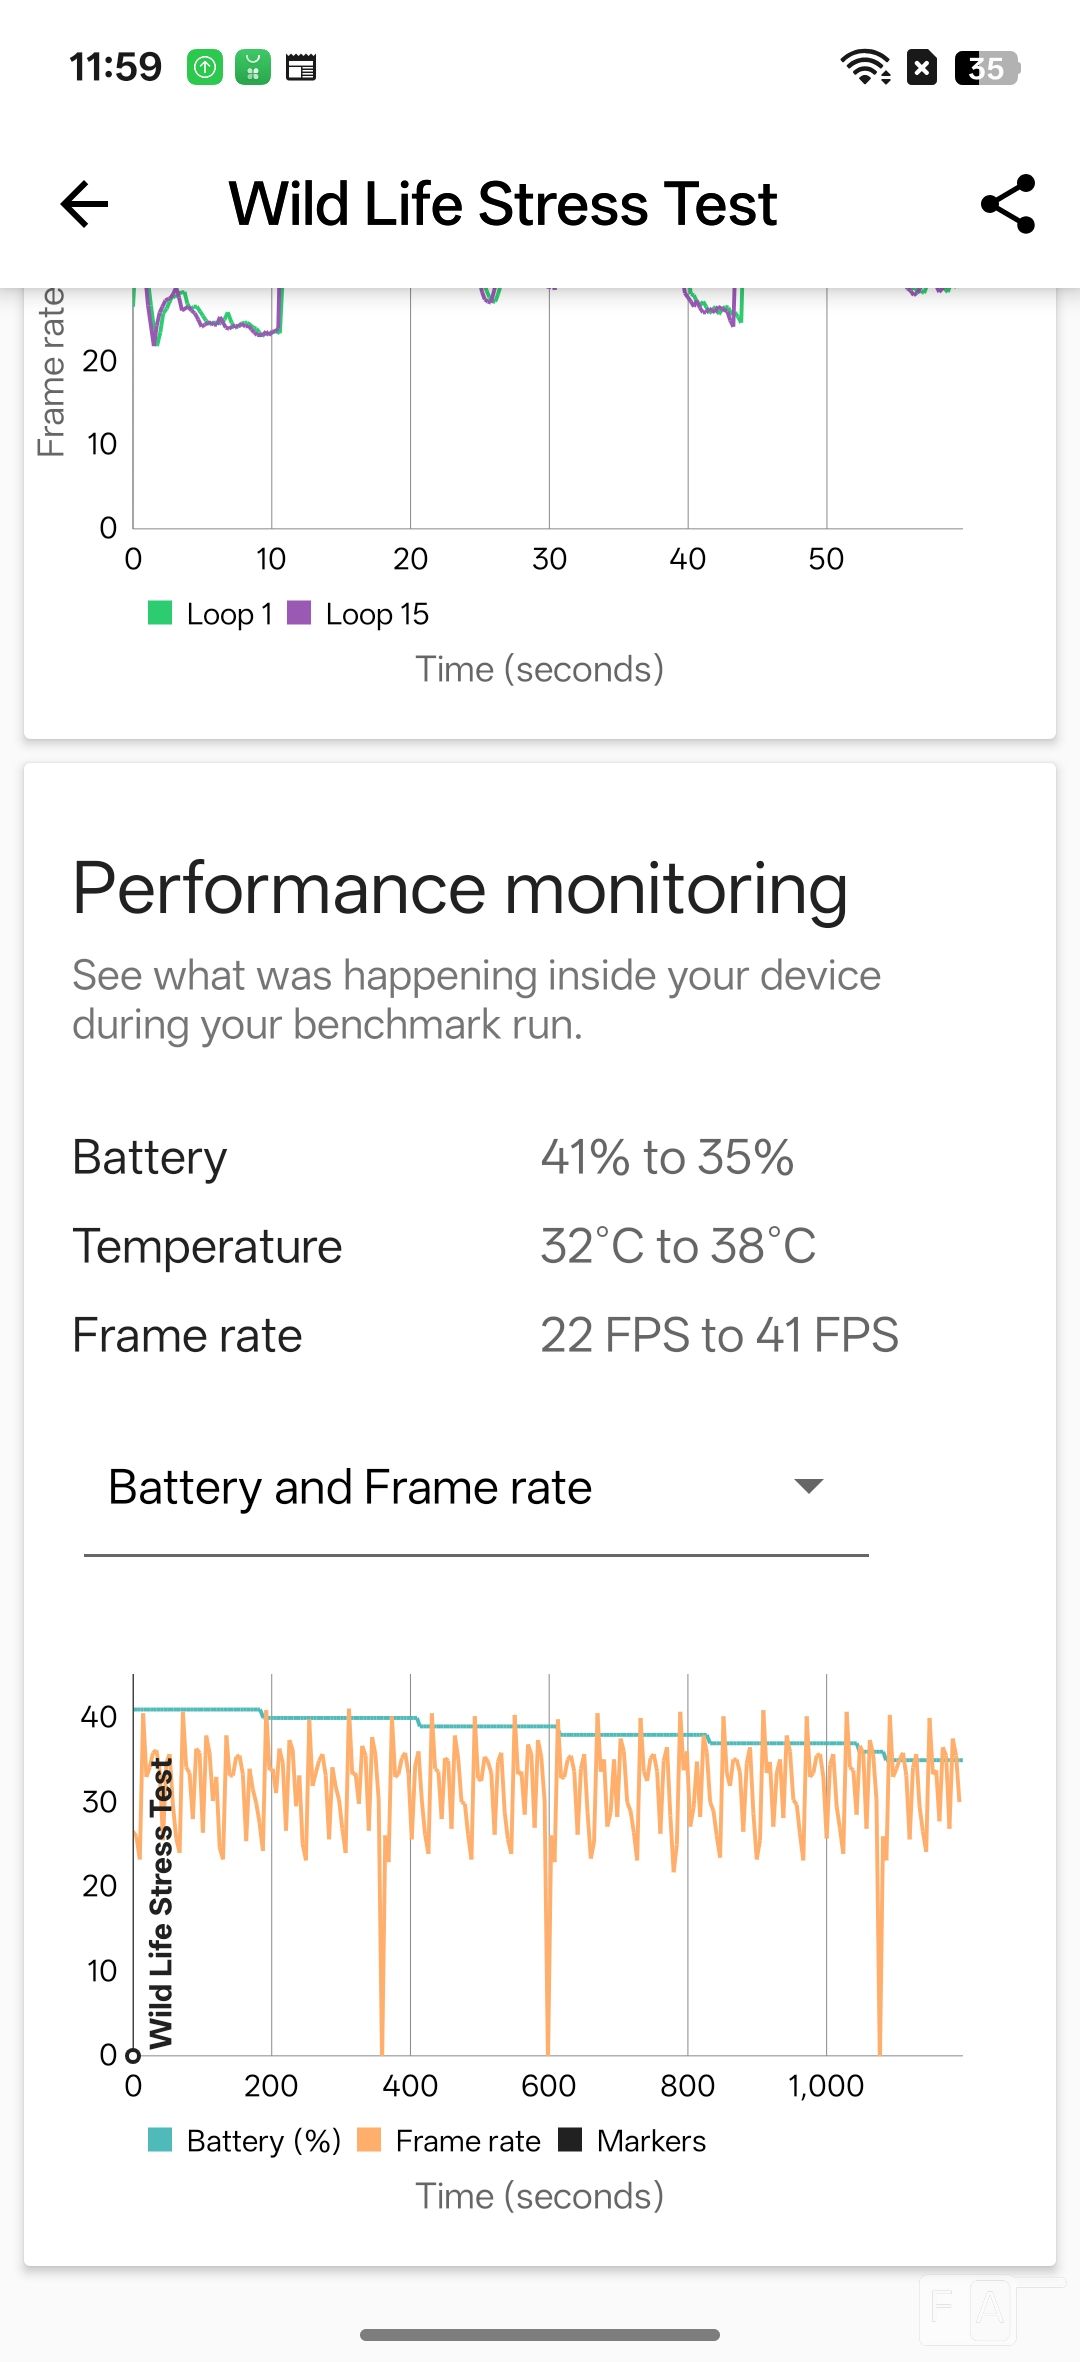Toggle Loop 1 series in legend
The width and height of the screenshot is (1080, 2362).
211,614
